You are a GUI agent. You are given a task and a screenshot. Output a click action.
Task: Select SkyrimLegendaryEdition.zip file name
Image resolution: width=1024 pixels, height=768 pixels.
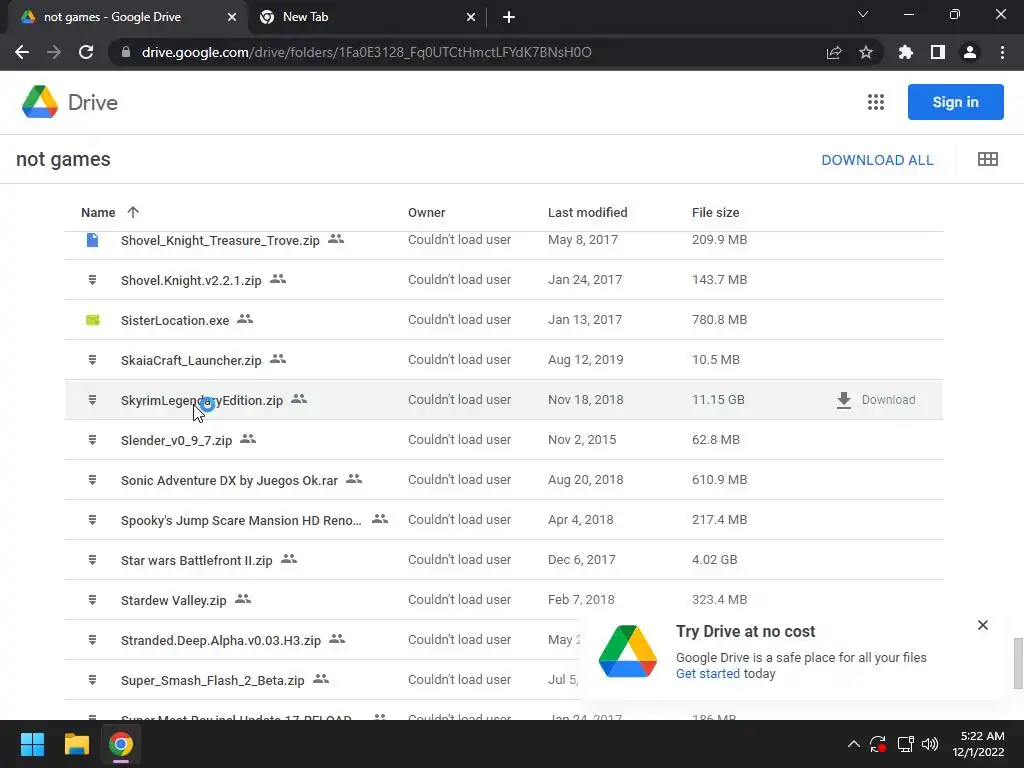(x=202, y=400)
